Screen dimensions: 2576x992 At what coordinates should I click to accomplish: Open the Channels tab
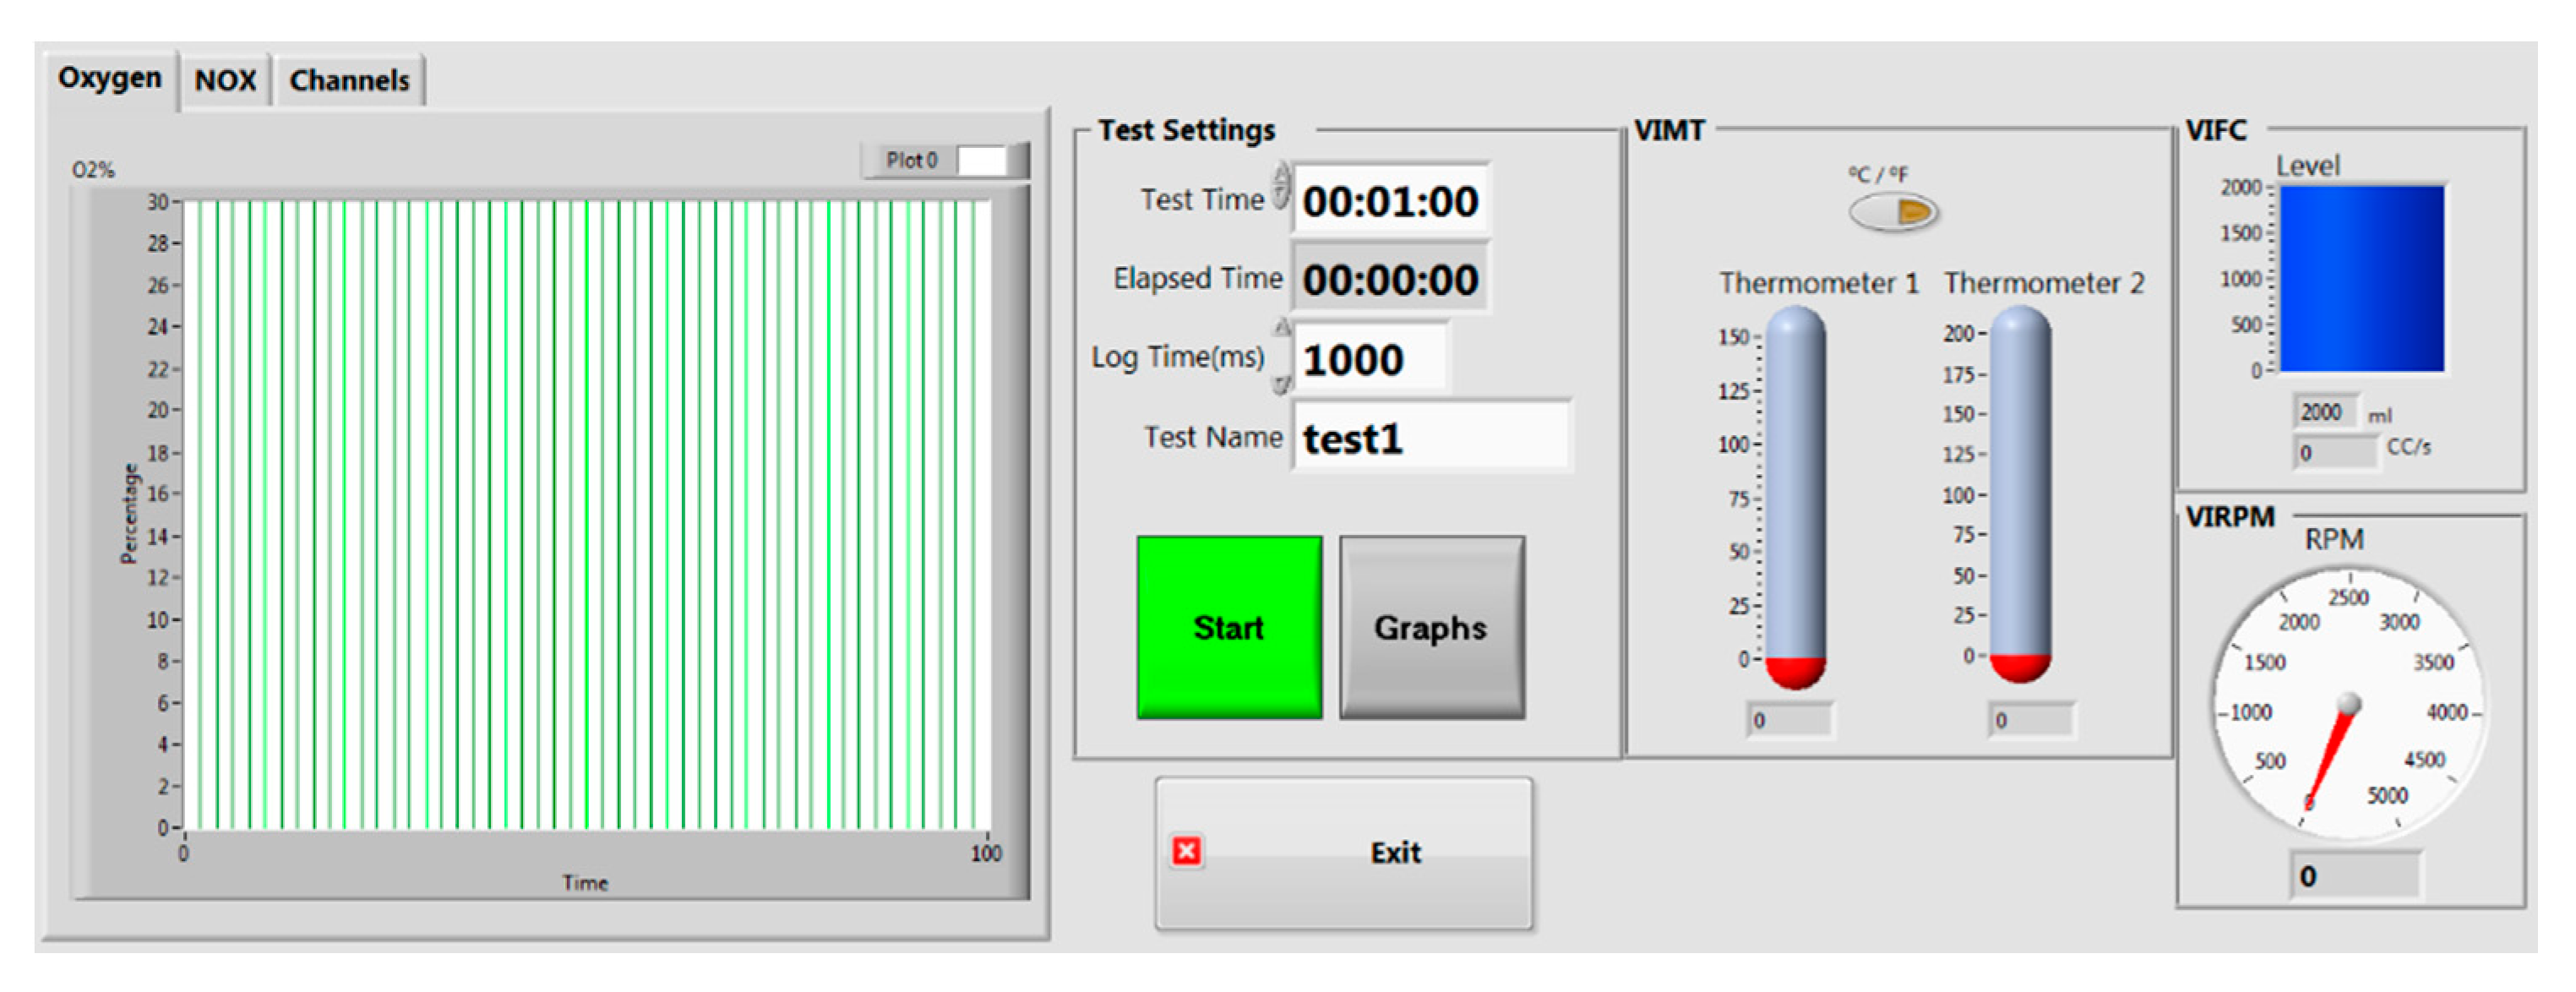coord(349,80)
